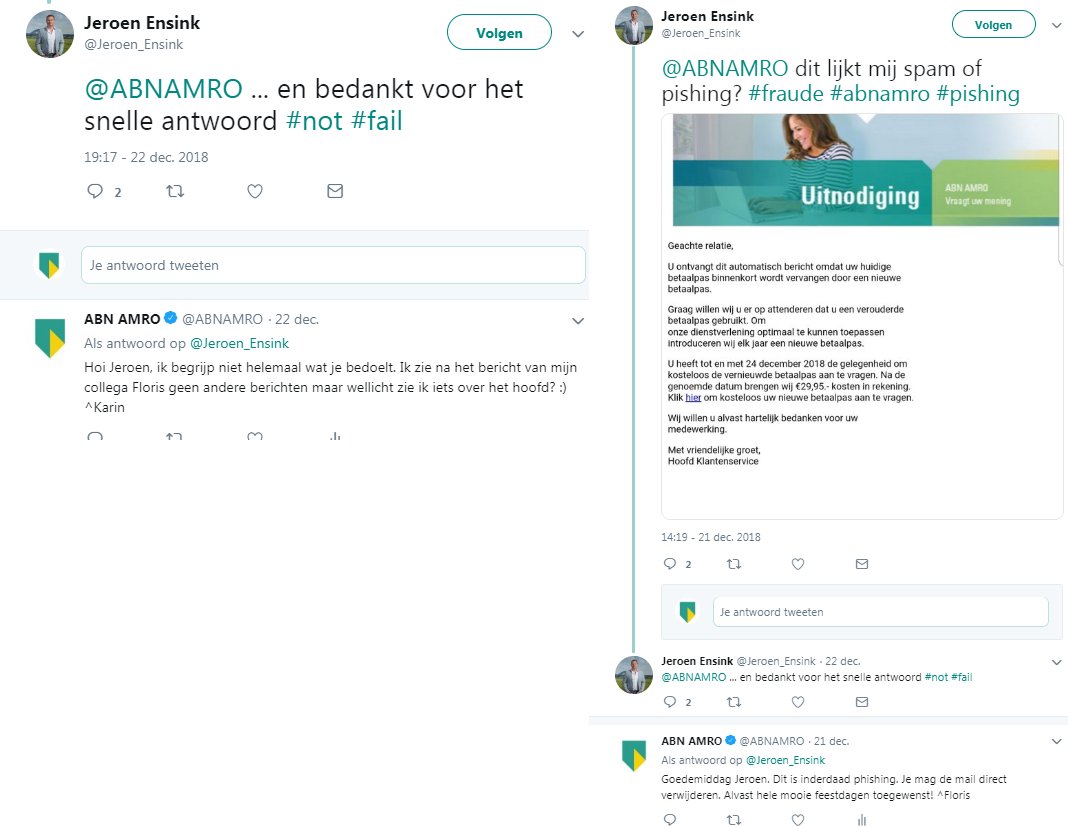The image size is (1068, 826).
Task: Expand chevron on Jeroen's 22 dec. thread reply
Action: pos(1056,662)
